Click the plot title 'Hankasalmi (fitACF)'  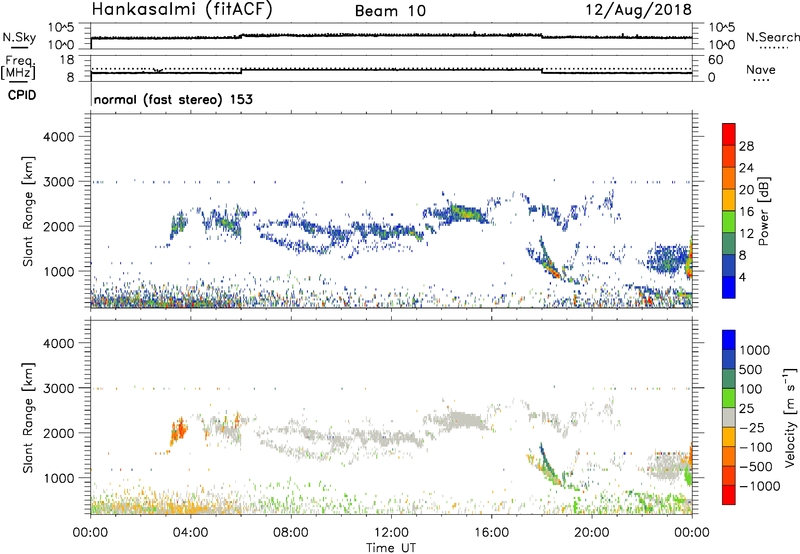pos(182,9)
